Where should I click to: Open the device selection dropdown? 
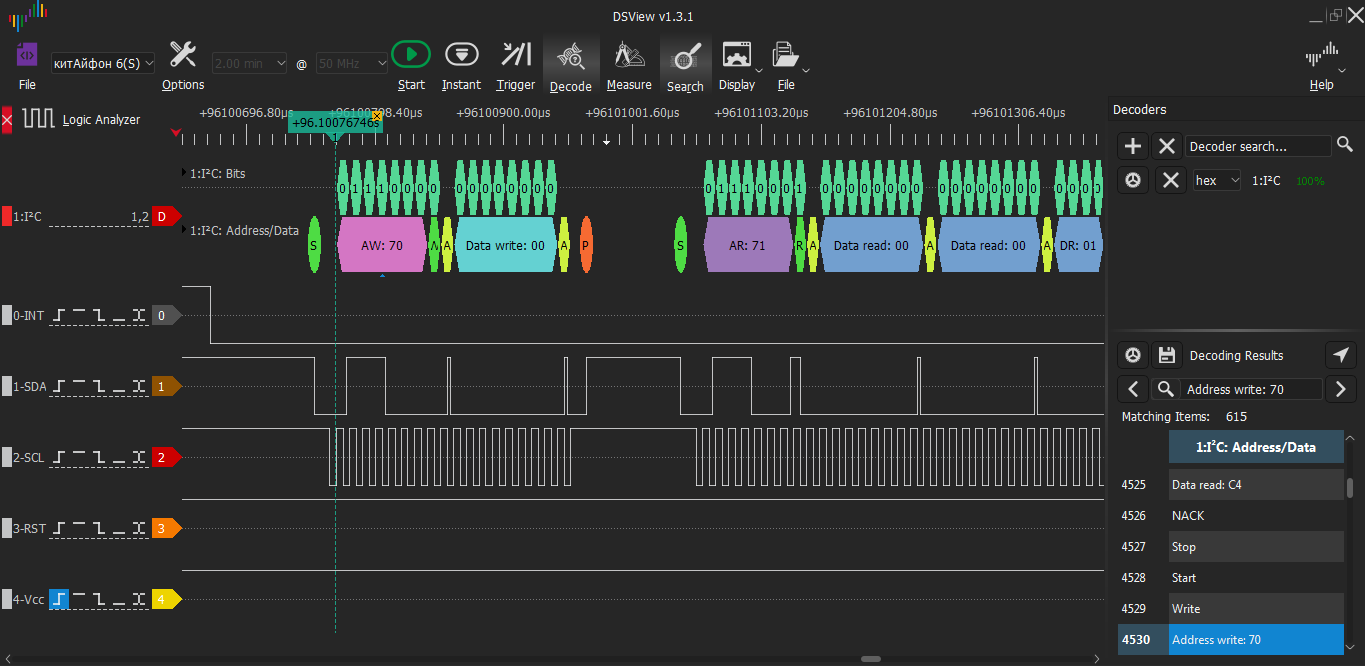103,63
